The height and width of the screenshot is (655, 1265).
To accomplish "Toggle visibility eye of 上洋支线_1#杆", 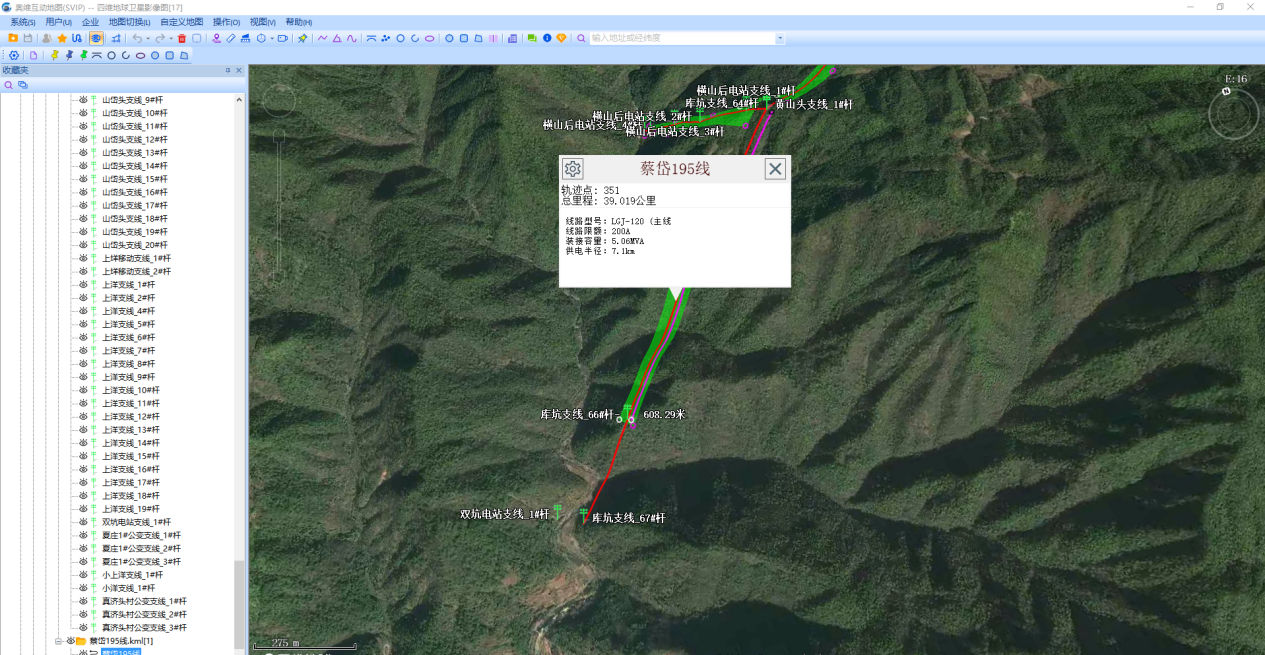I will [84, 285].
